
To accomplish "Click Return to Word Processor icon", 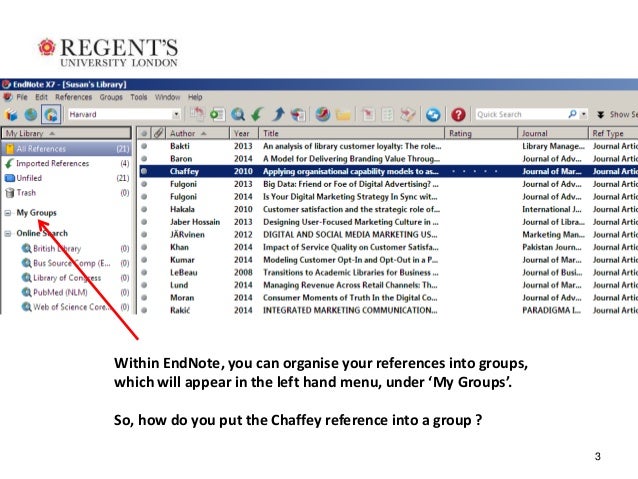I will 408,114.
